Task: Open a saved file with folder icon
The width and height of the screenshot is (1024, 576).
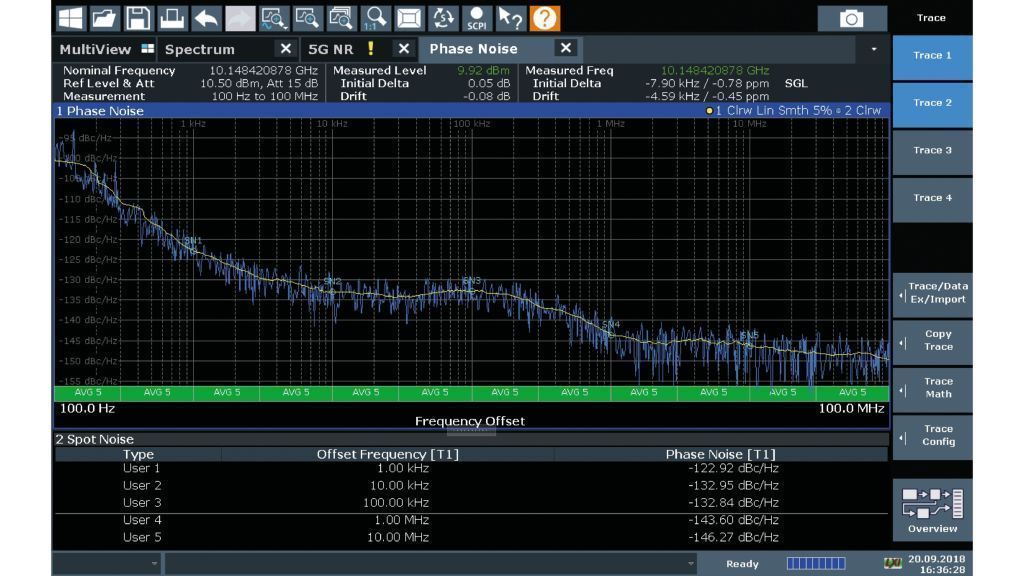Action: pos(104,17)
